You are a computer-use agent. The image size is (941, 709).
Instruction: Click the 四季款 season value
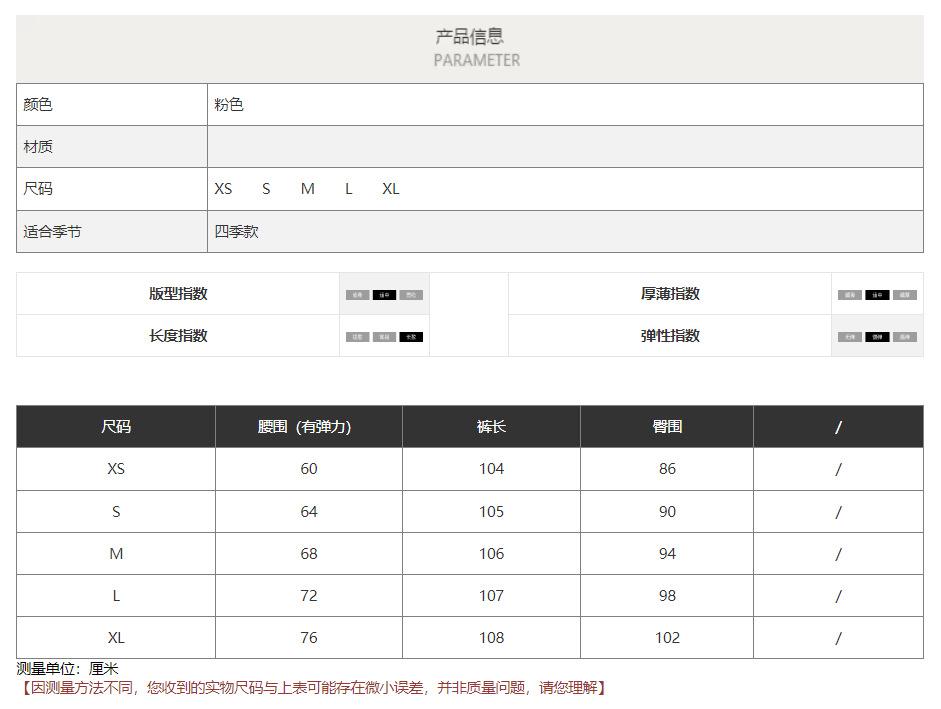(x=237, y=232)
